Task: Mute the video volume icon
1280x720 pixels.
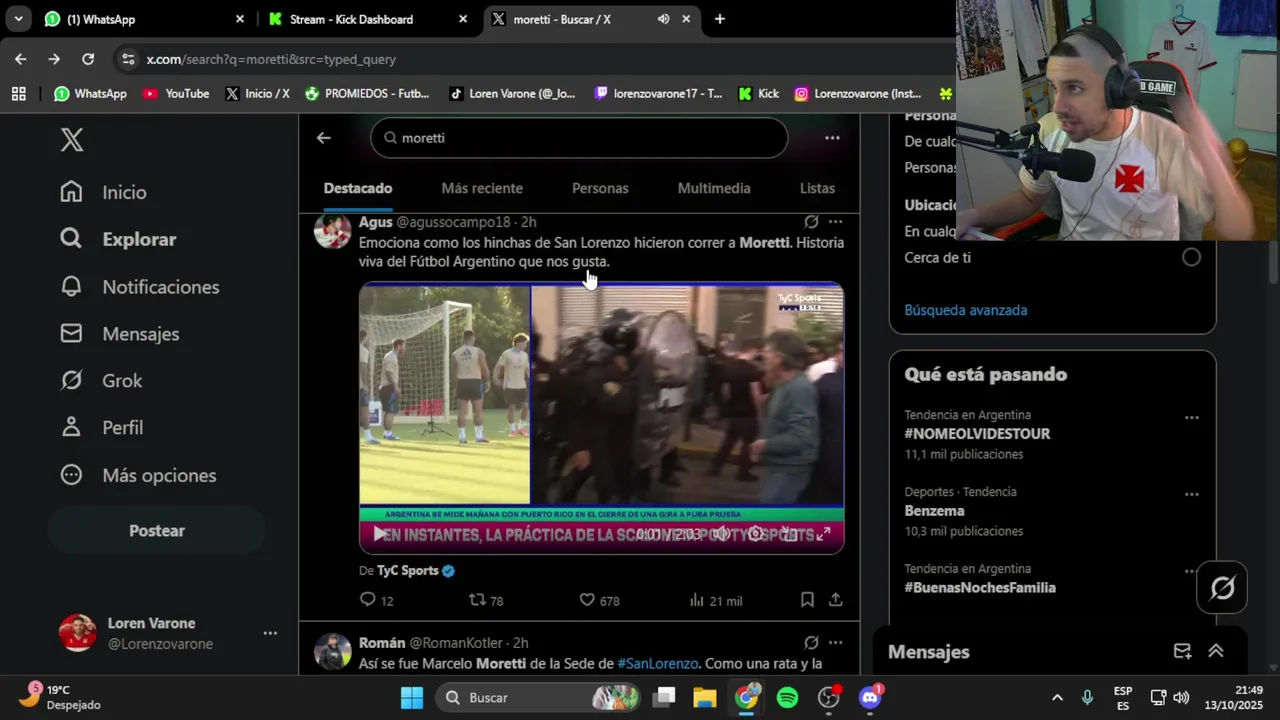Action: (721, 534)
